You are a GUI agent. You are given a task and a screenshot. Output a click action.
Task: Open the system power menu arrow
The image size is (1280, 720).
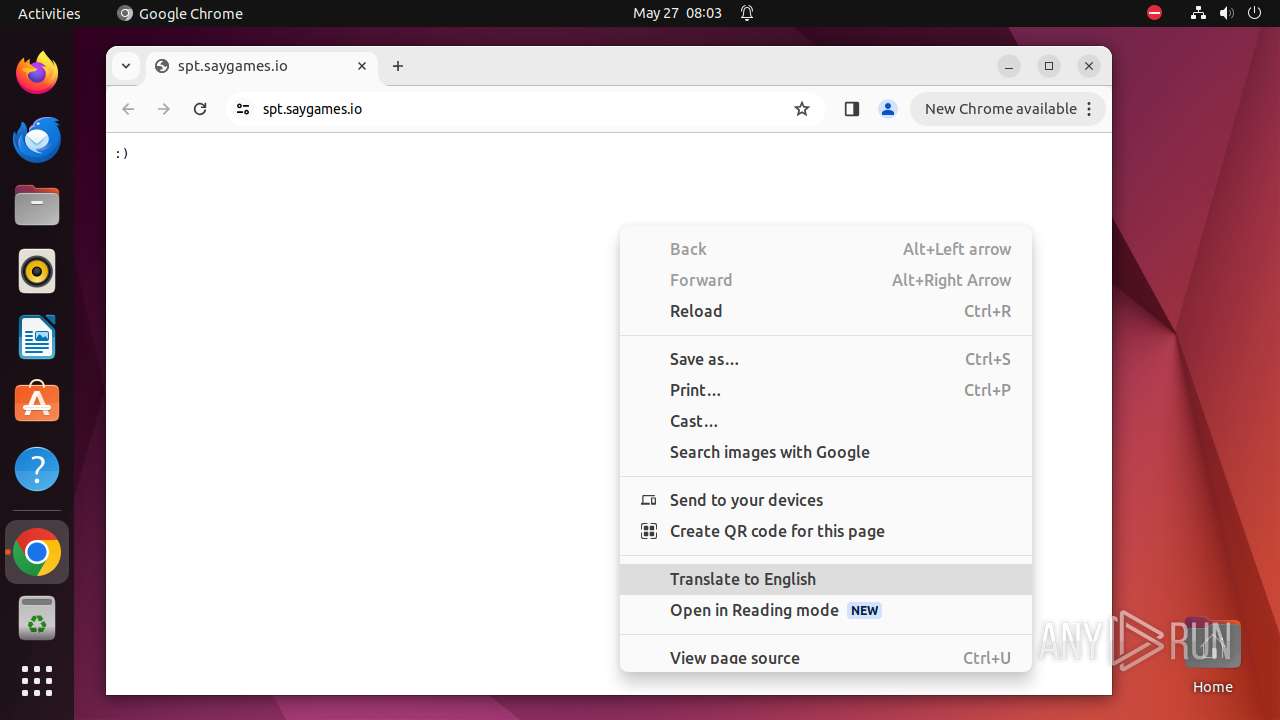pyautogui.click(x=1255, y=13)
